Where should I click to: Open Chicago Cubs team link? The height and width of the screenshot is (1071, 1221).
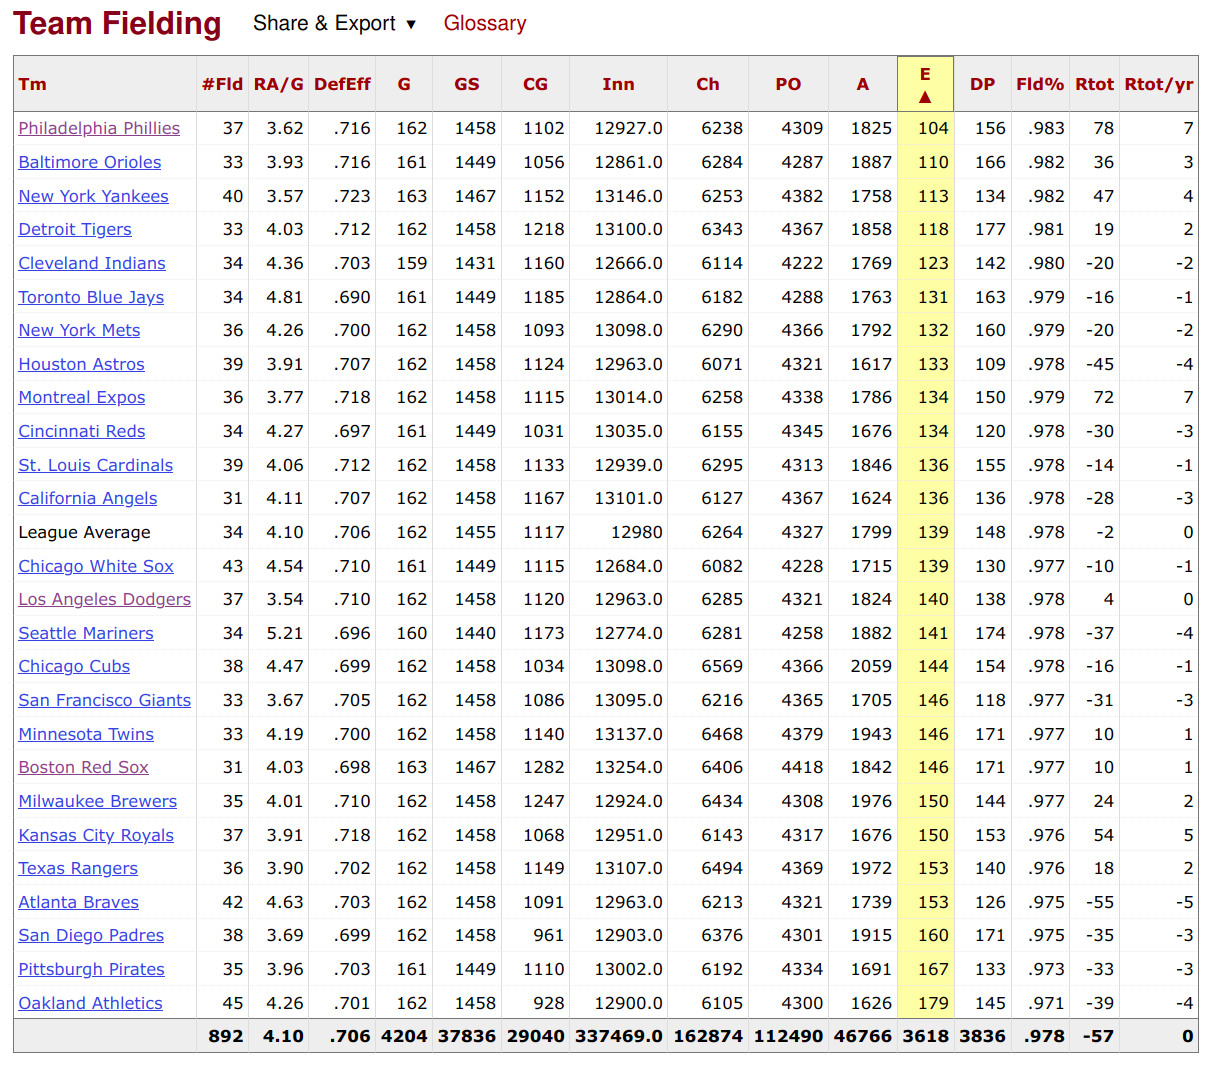[74, 666]
